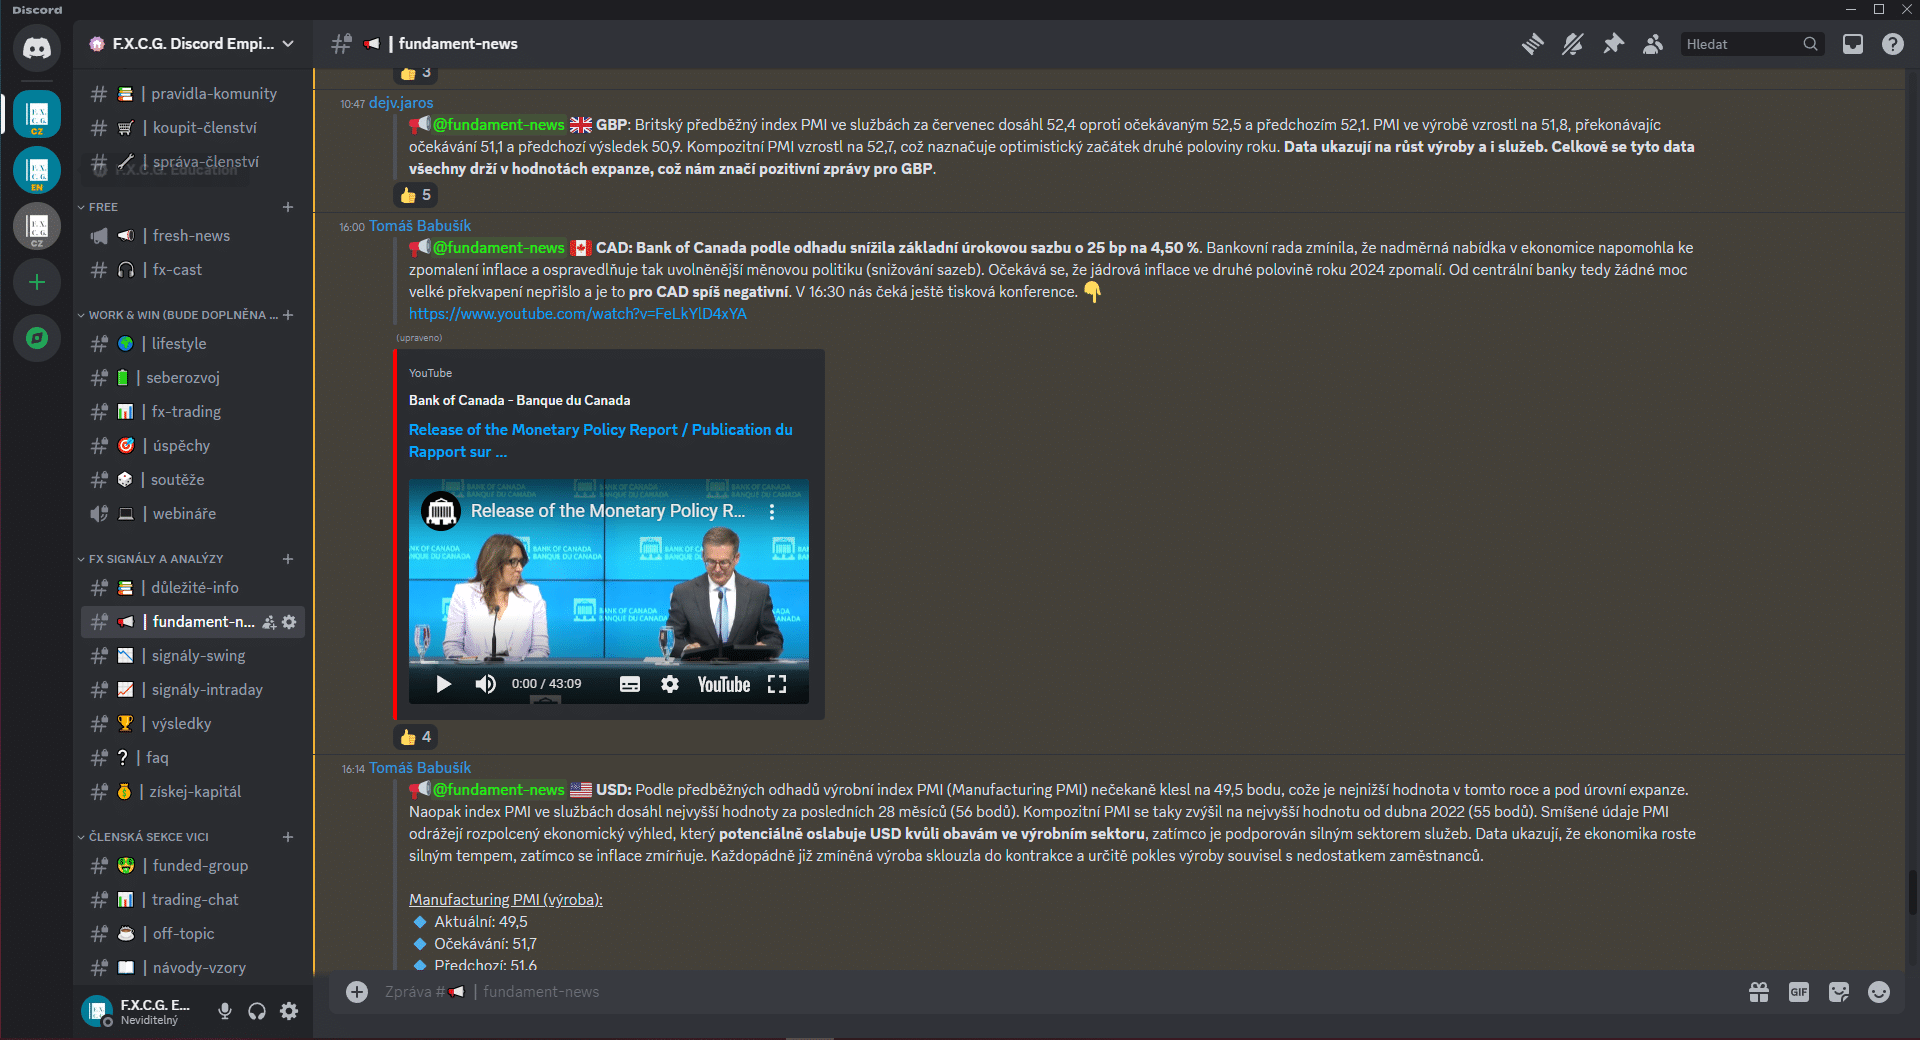Toggle notification settings bell icon
The width and height of the screenshot is (1920, 1040).
click(x=1572, y=44)
